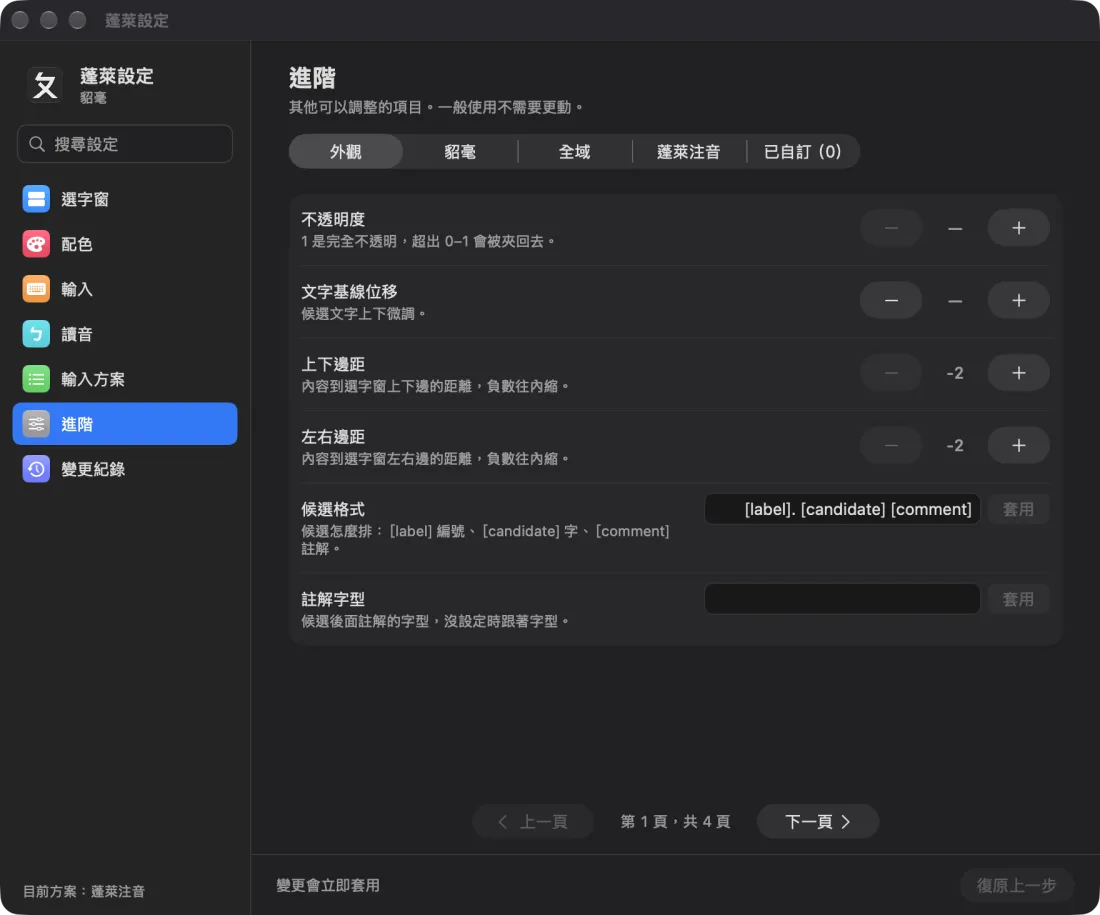Close the 蓬萊設定 window
This screenshot has height=915, width=1100.
20,20
